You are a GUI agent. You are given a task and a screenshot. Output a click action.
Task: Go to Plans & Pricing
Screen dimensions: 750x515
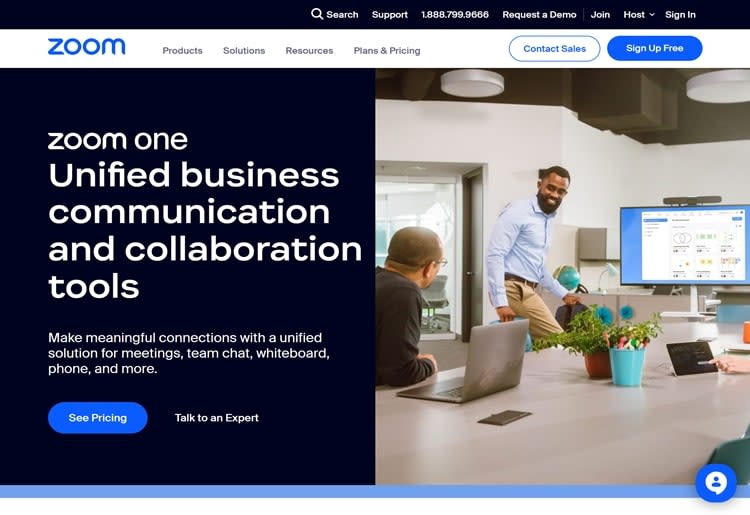[387, 51]
